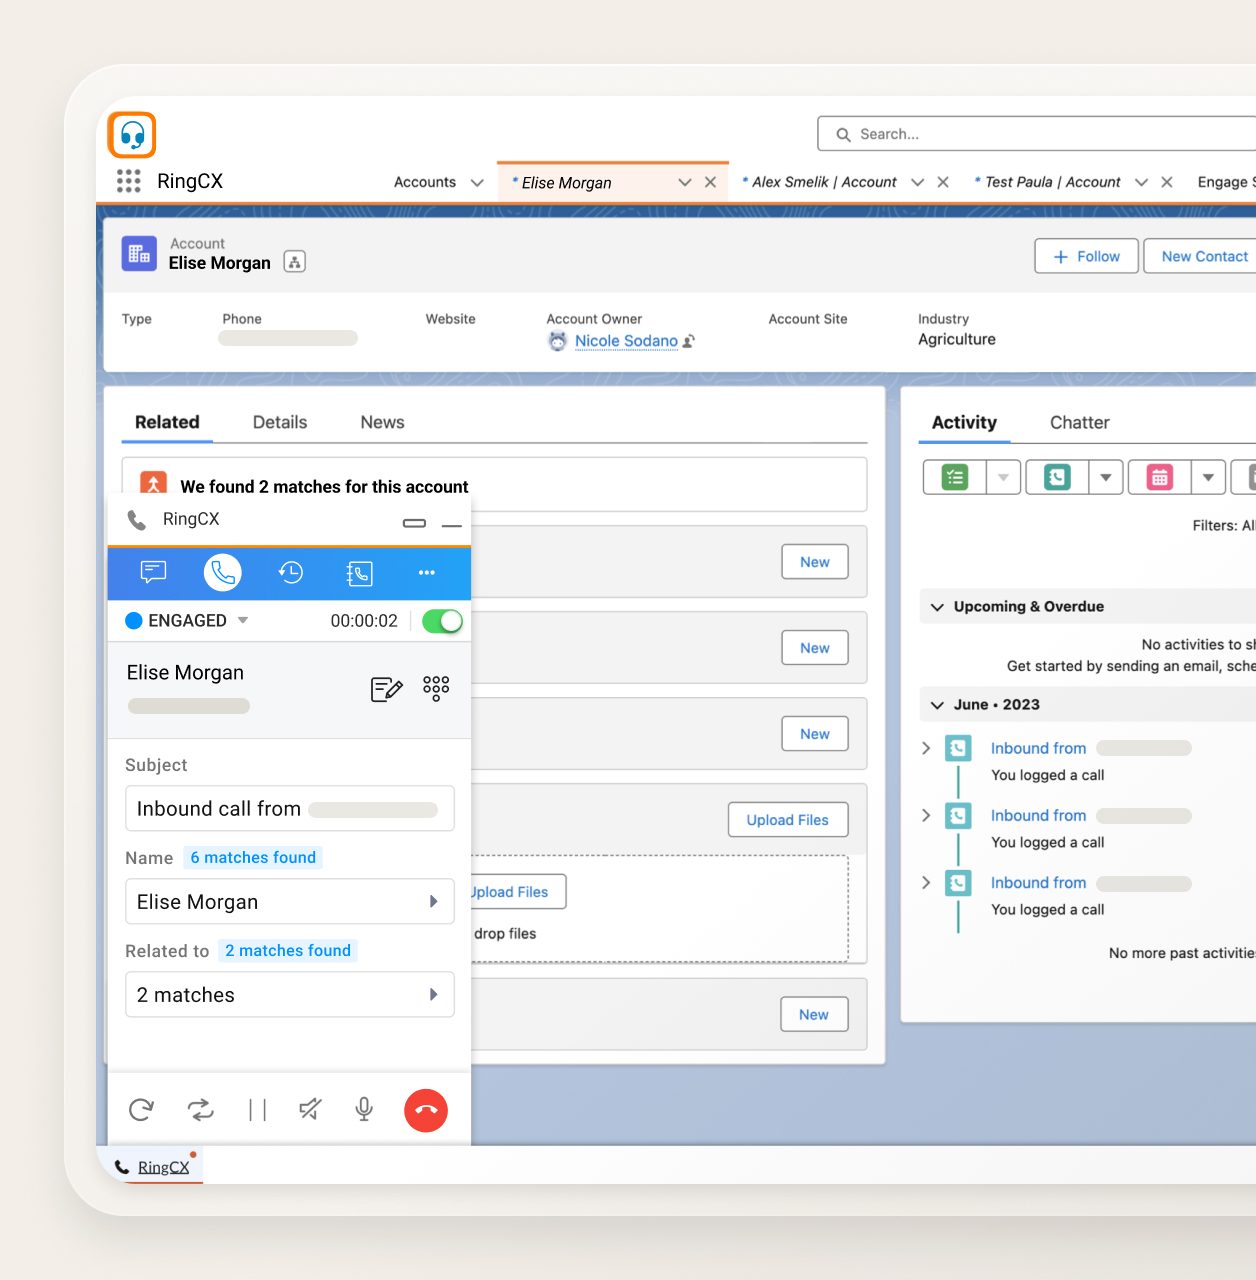Switch to the Details tab
Screen dimensions: 1256x1280
click(279, 421)
